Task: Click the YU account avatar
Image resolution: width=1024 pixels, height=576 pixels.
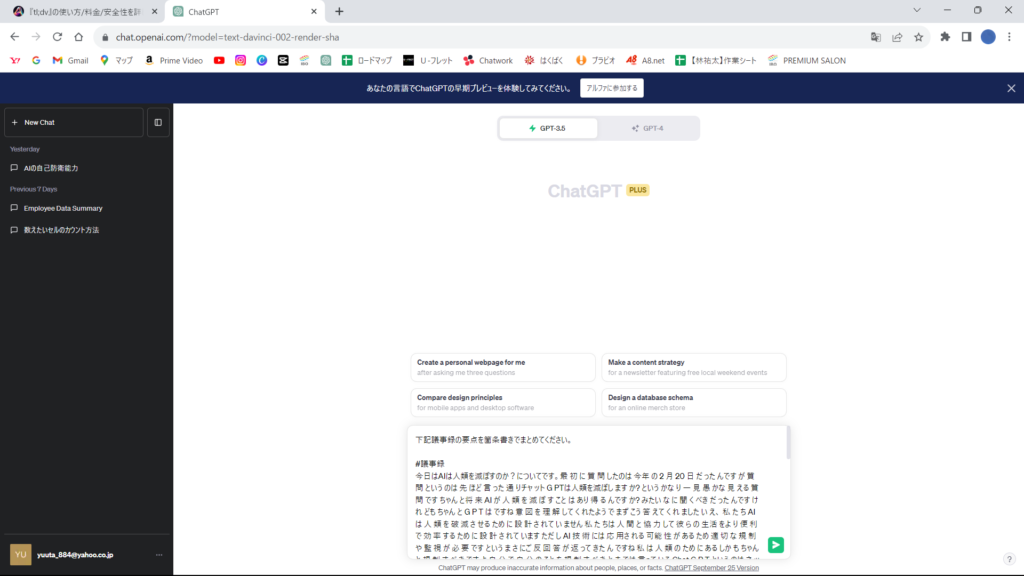Action: coord(20,554)
